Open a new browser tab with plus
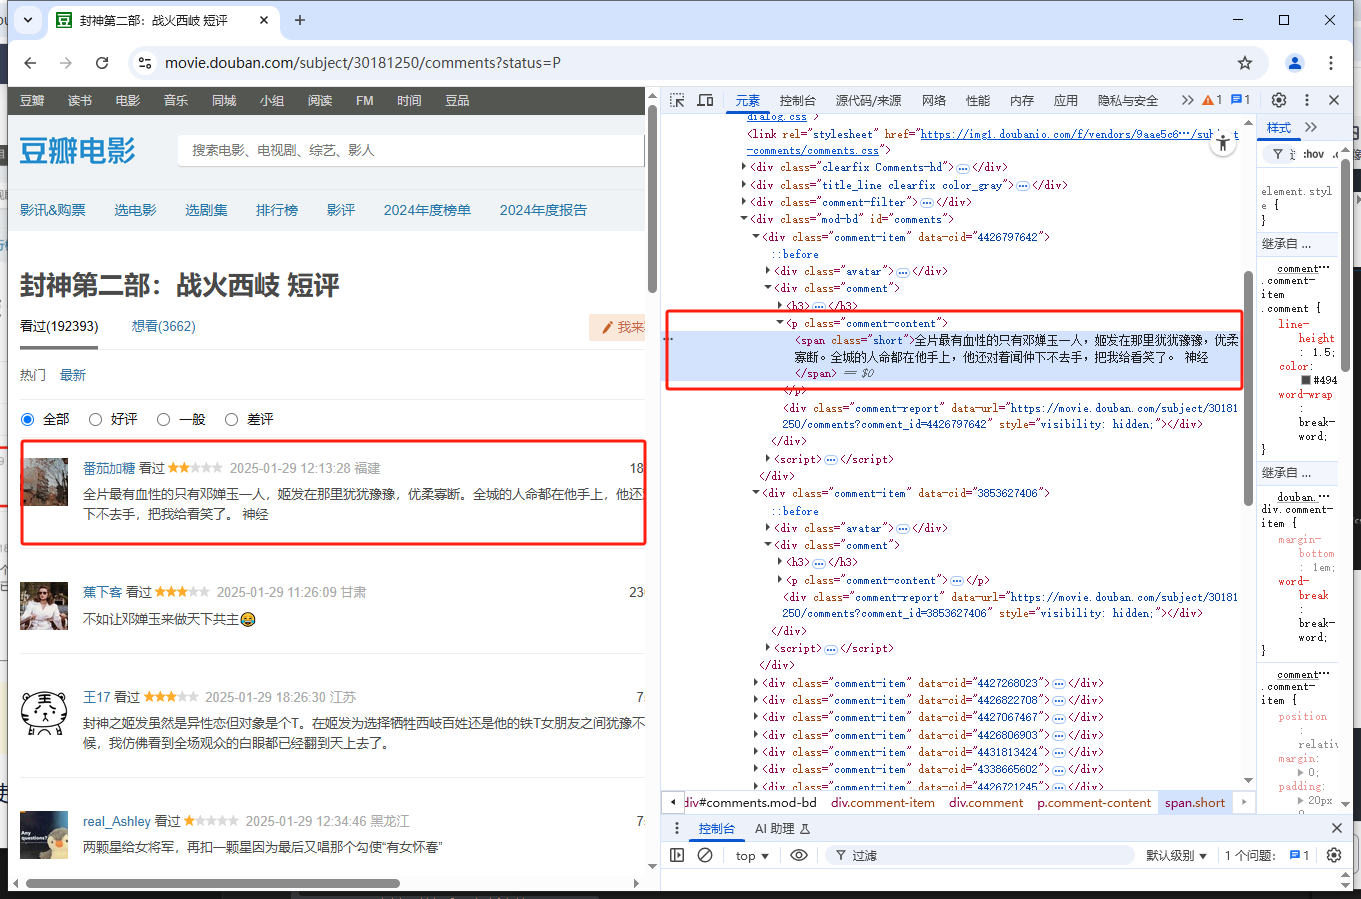This screenshot has width=1361, height=899. click(300, 20)
